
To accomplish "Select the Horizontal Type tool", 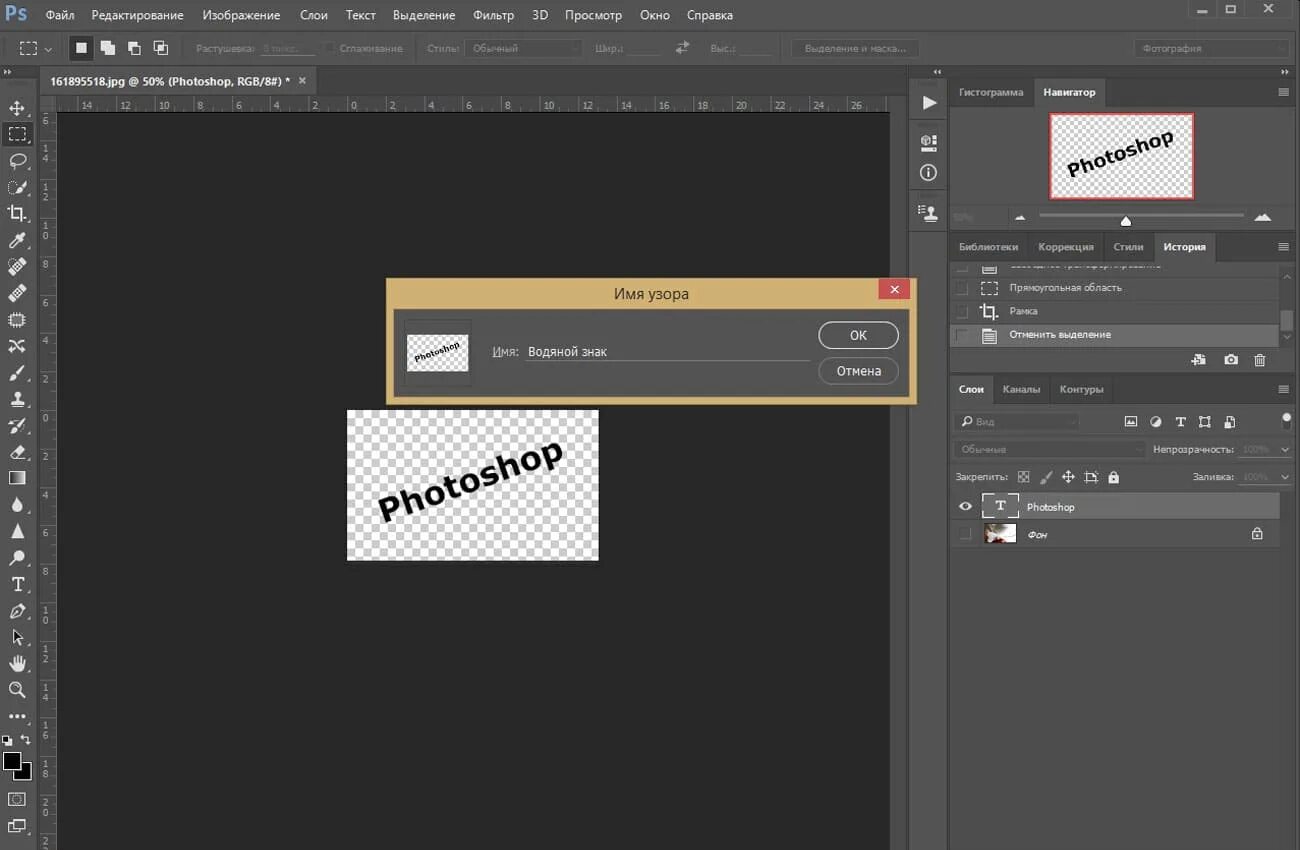I will coord(17,584).
